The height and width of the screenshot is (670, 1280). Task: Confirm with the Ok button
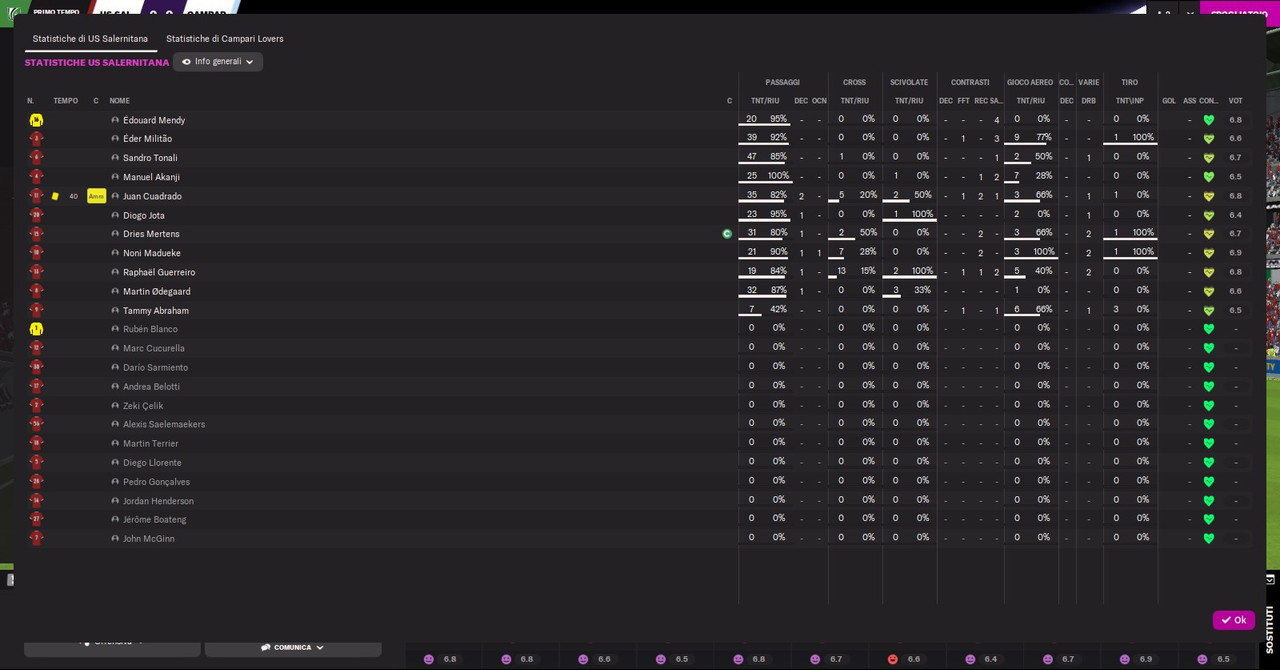(x=1234, y=620)
